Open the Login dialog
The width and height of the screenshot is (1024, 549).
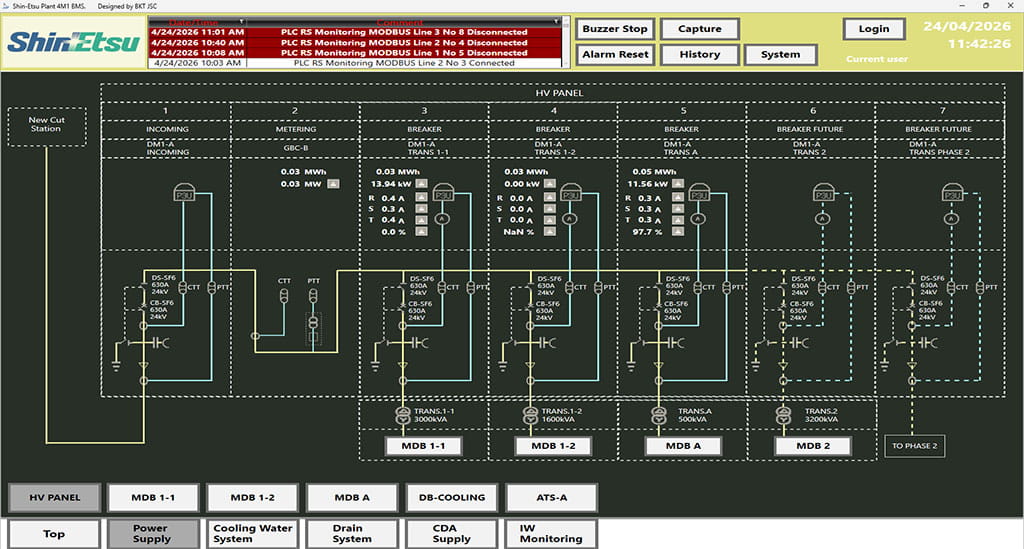[873, 29]
